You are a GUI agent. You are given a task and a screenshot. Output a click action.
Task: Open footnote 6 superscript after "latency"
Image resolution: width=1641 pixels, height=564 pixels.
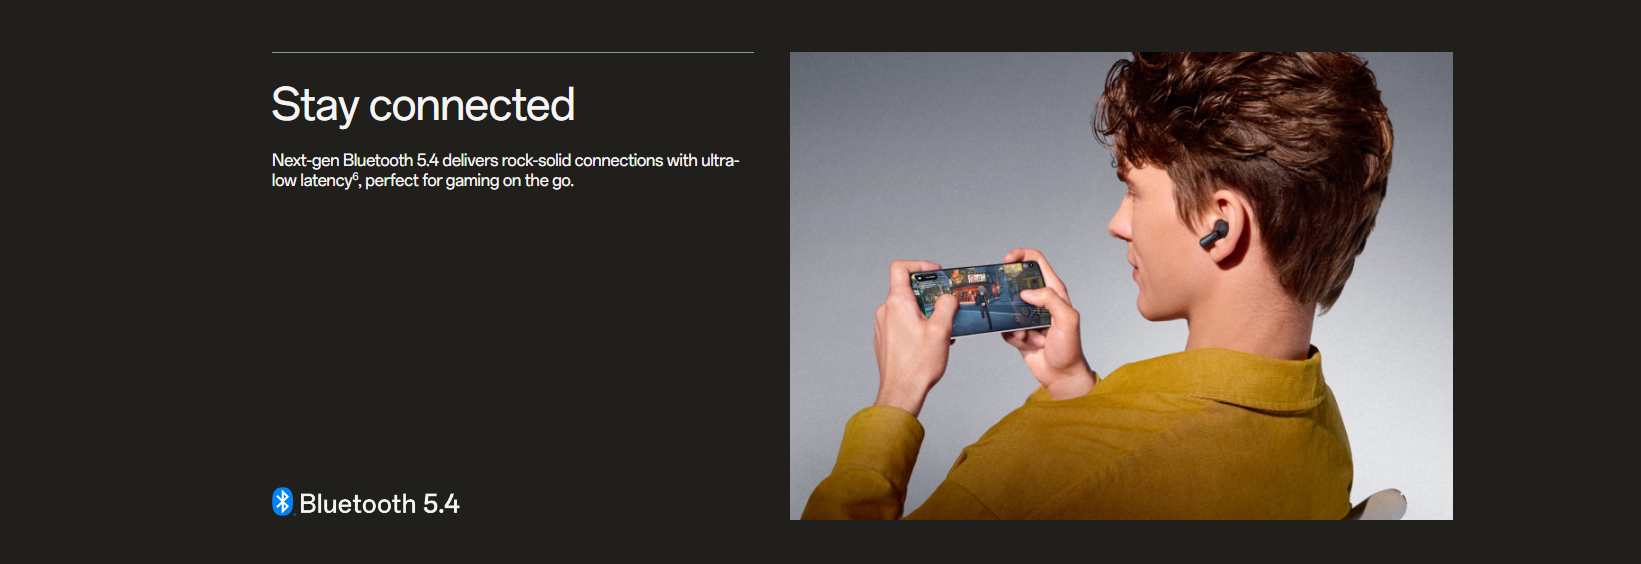pos(355,176)
